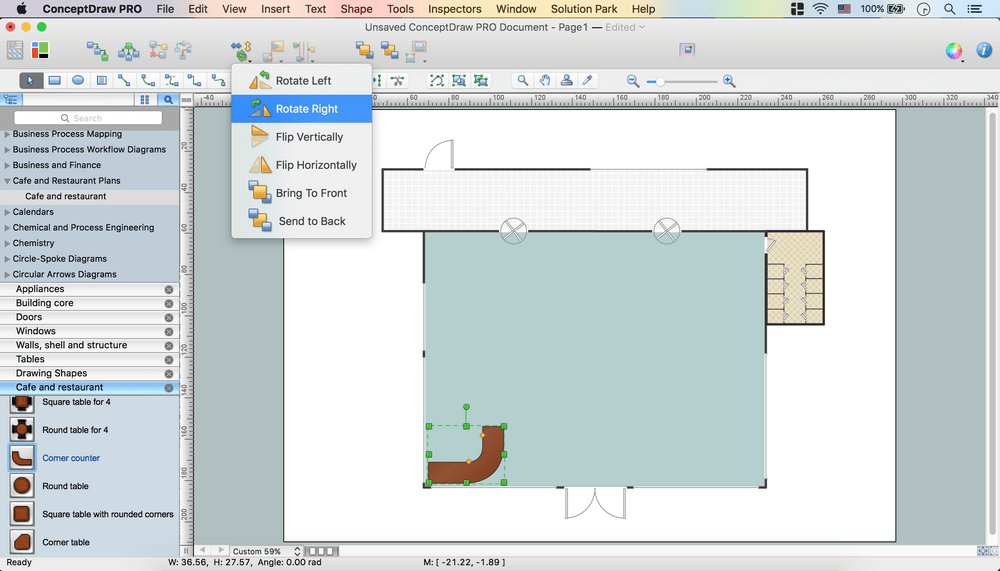Collapse the Cafe and Restaurant Plans category
This screenshot has height=571, width=1000.
tap(8, 181)
